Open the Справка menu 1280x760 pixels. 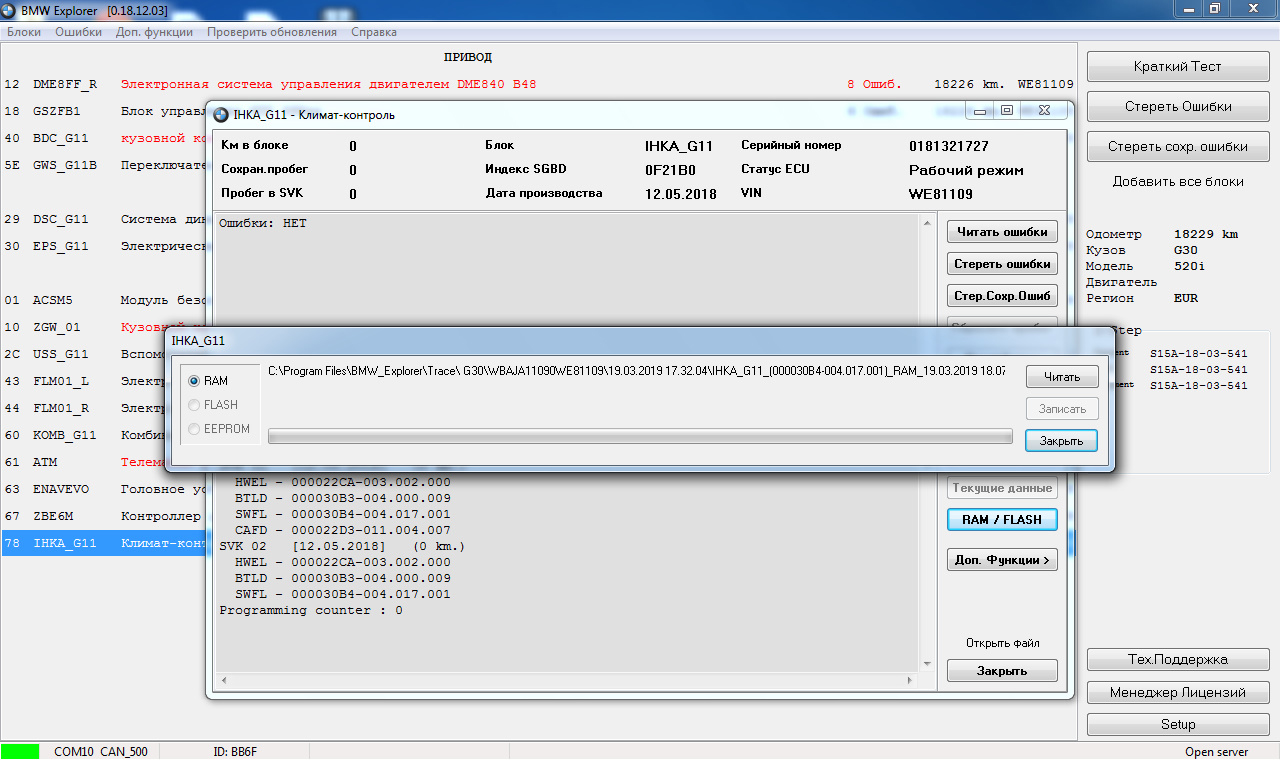click(374, 32)
